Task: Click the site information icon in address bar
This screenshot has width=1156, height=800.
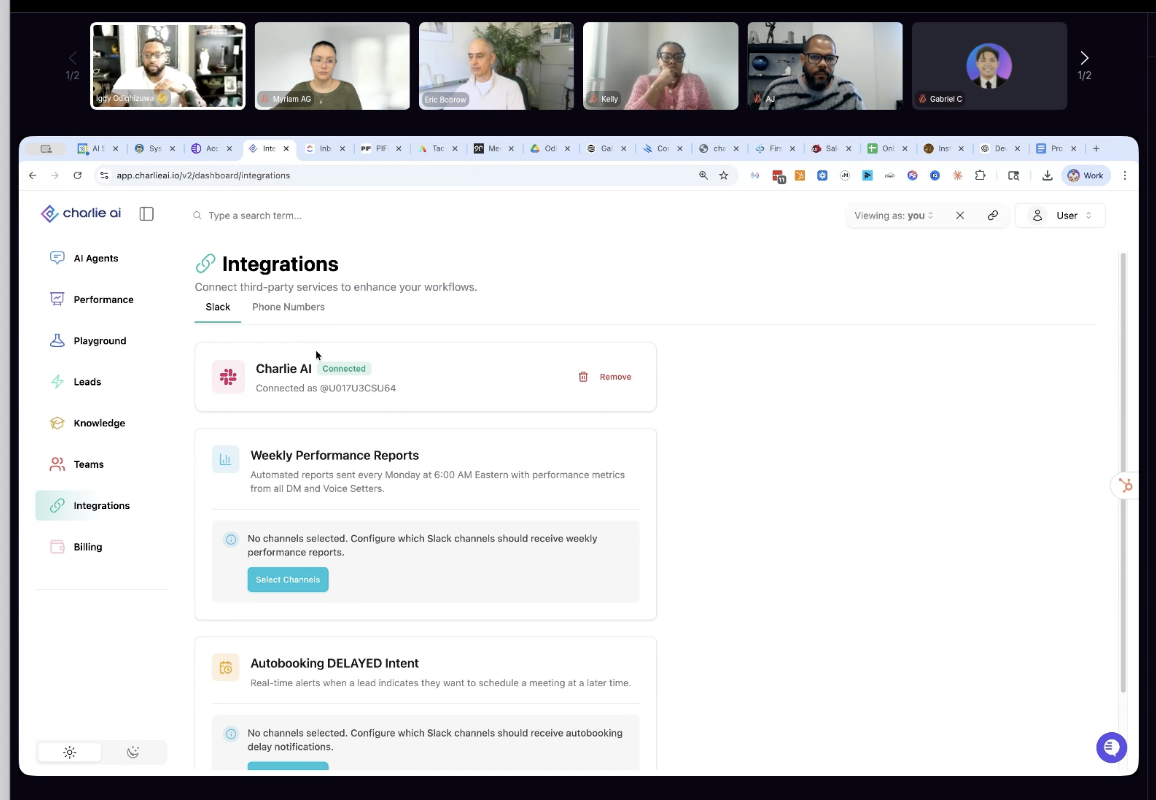Action: coord(104,175)
